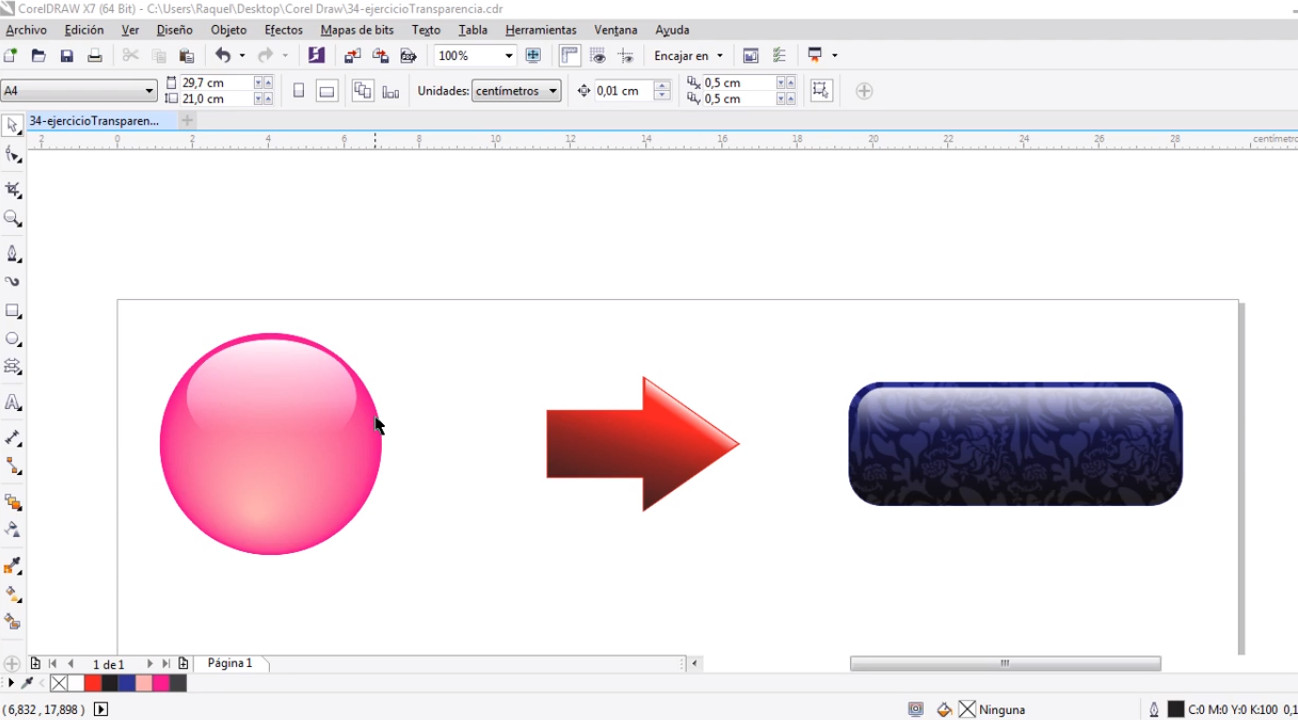Screen dimensions: 1298x720
Task: Select the Ellipse tool
Action: (x=13, y=339)
